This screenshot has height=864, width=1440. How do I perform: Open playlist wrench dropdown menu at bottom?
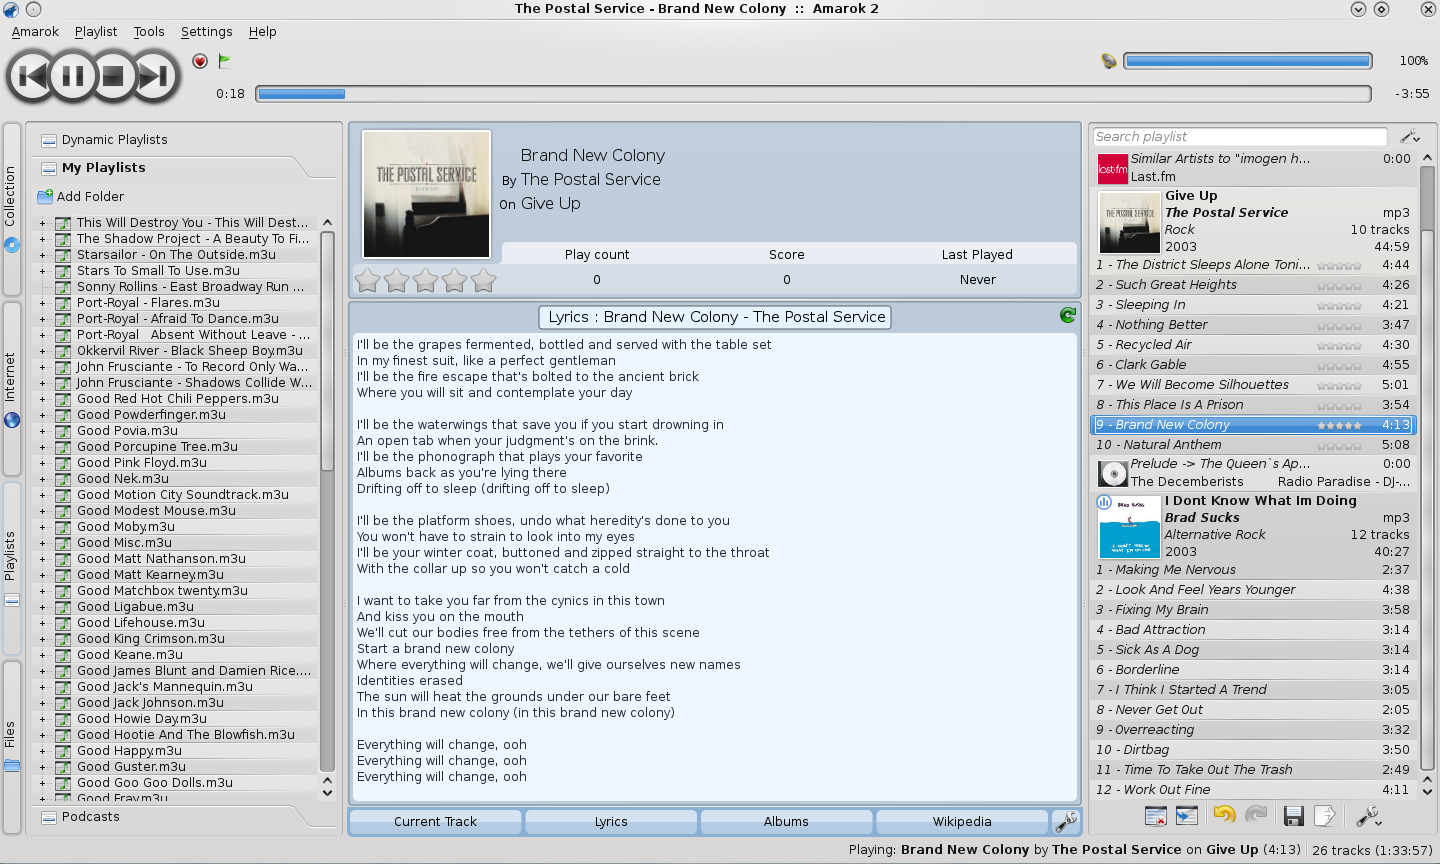tap(1368, 817)
